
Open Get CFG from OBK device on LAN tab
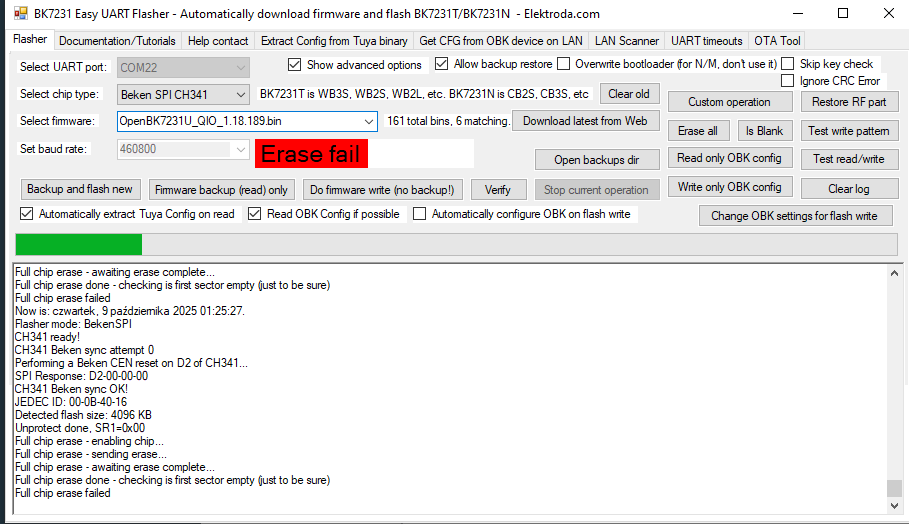pyautogui.click(x=501, y=41)
